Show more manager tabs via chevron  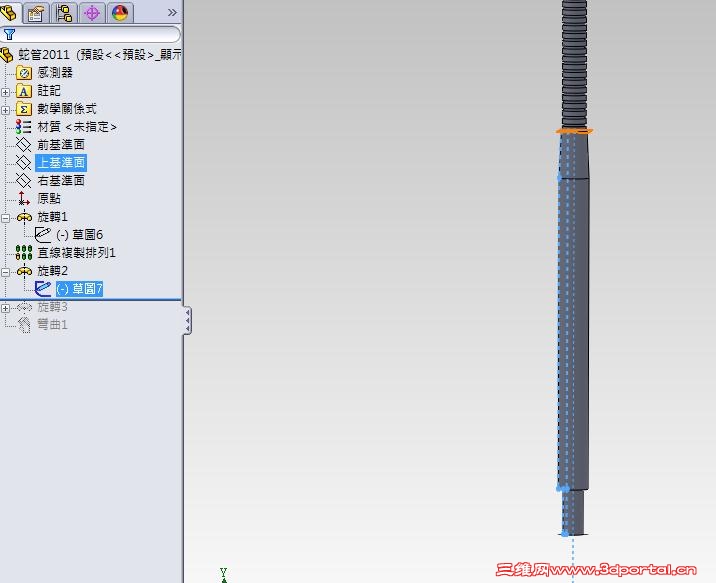pos(172,12)
